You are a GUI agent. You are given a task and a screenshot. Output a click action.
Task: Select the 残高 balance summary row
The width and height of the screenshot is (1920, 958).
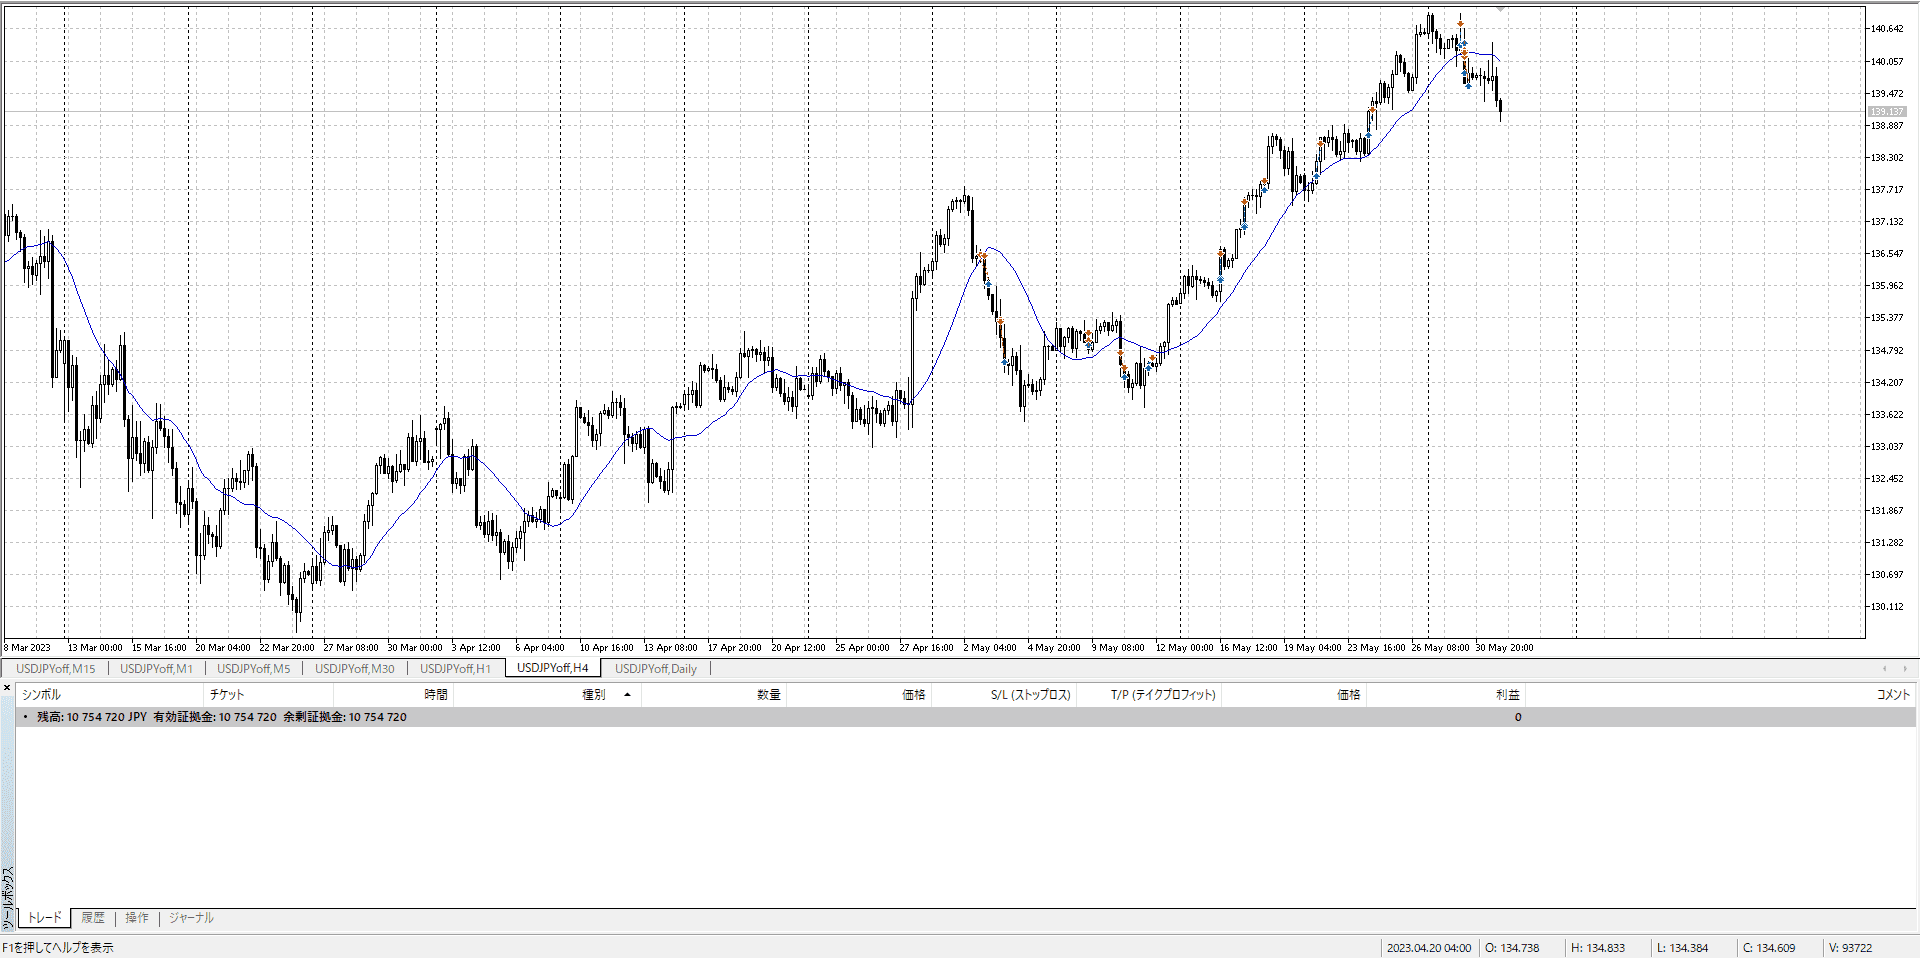[x=222, y=717]
